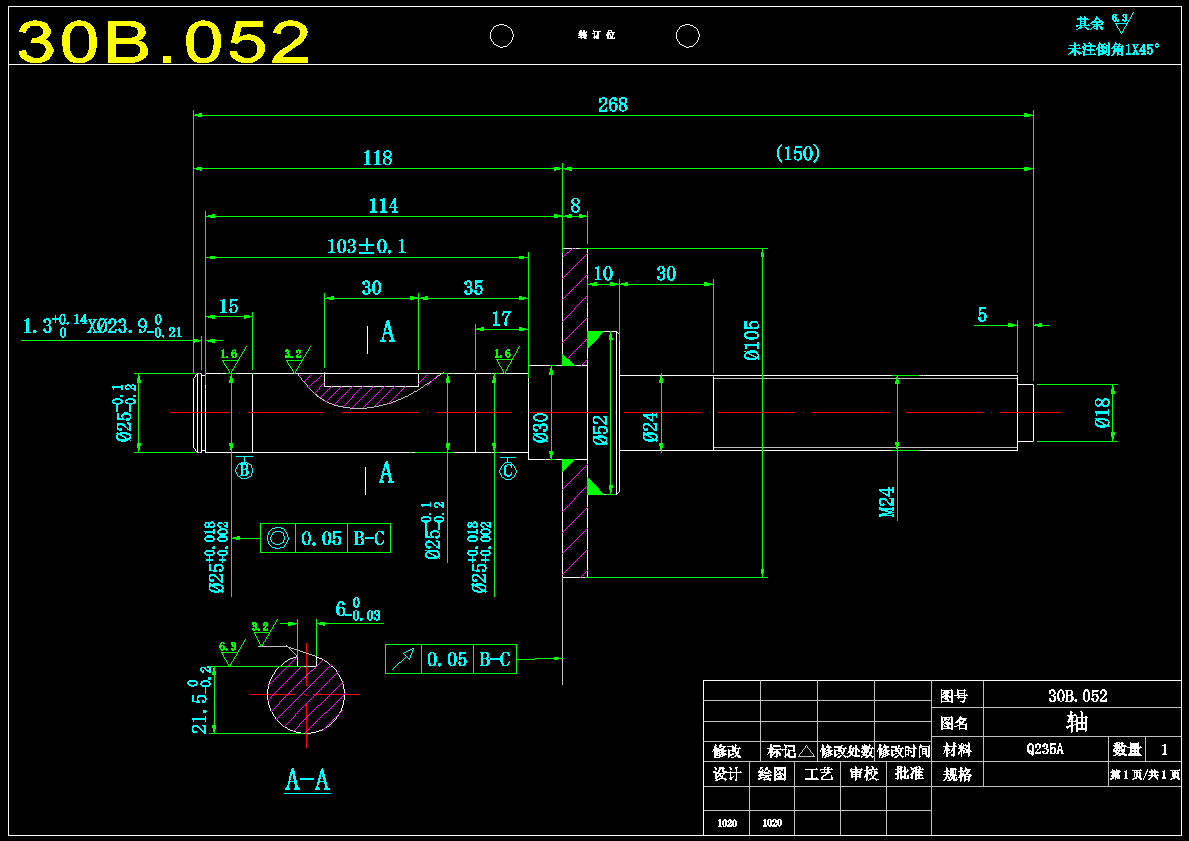
Task: Select the 118 dimension text
Action: pyautogui.click(x=378, y=158)
